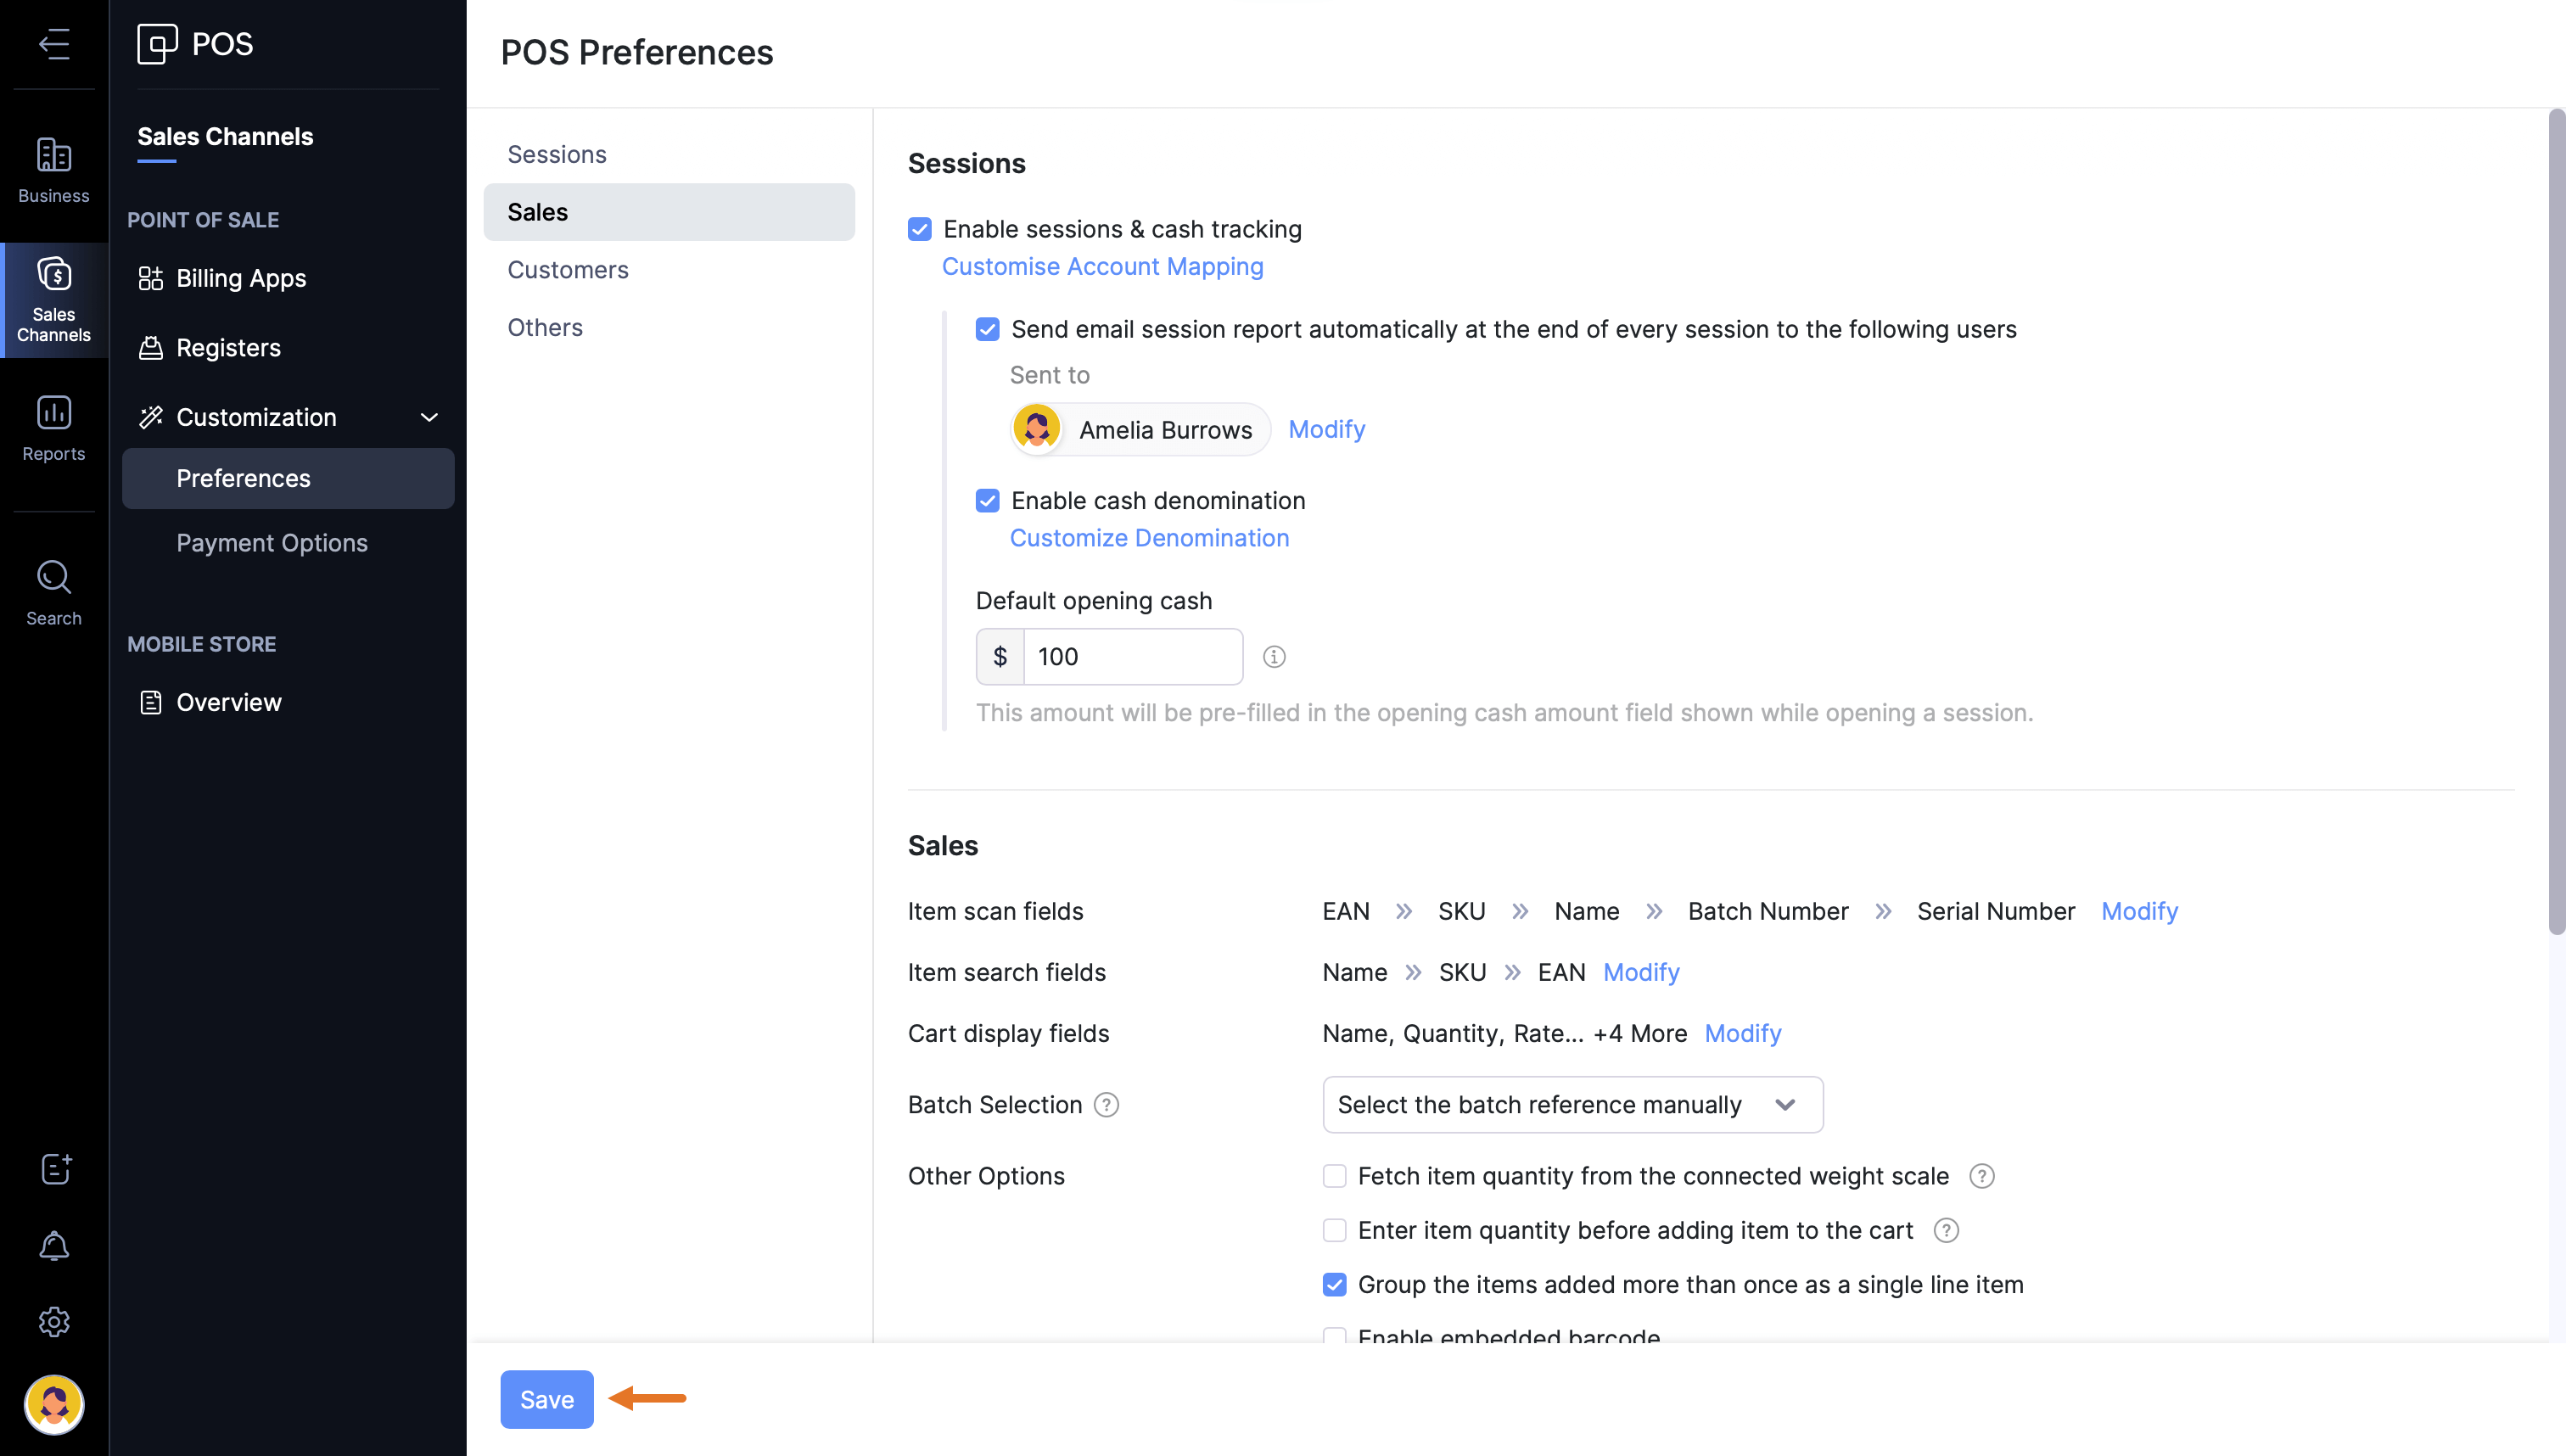2566x1456 pixels.
Task: Enable Fetch item quantity from weight scale
Action: [1334, 1176]
